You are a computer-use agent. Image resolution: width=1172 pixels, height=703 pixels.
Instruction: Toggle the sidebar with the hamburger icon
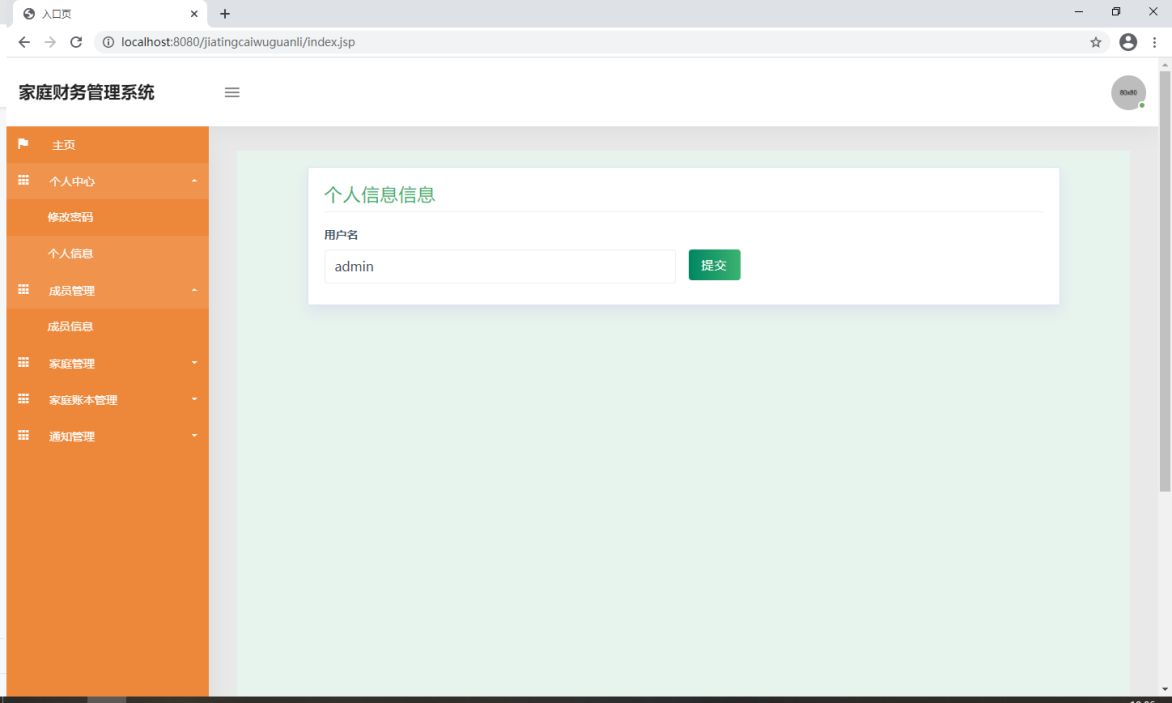coord(232,93)
